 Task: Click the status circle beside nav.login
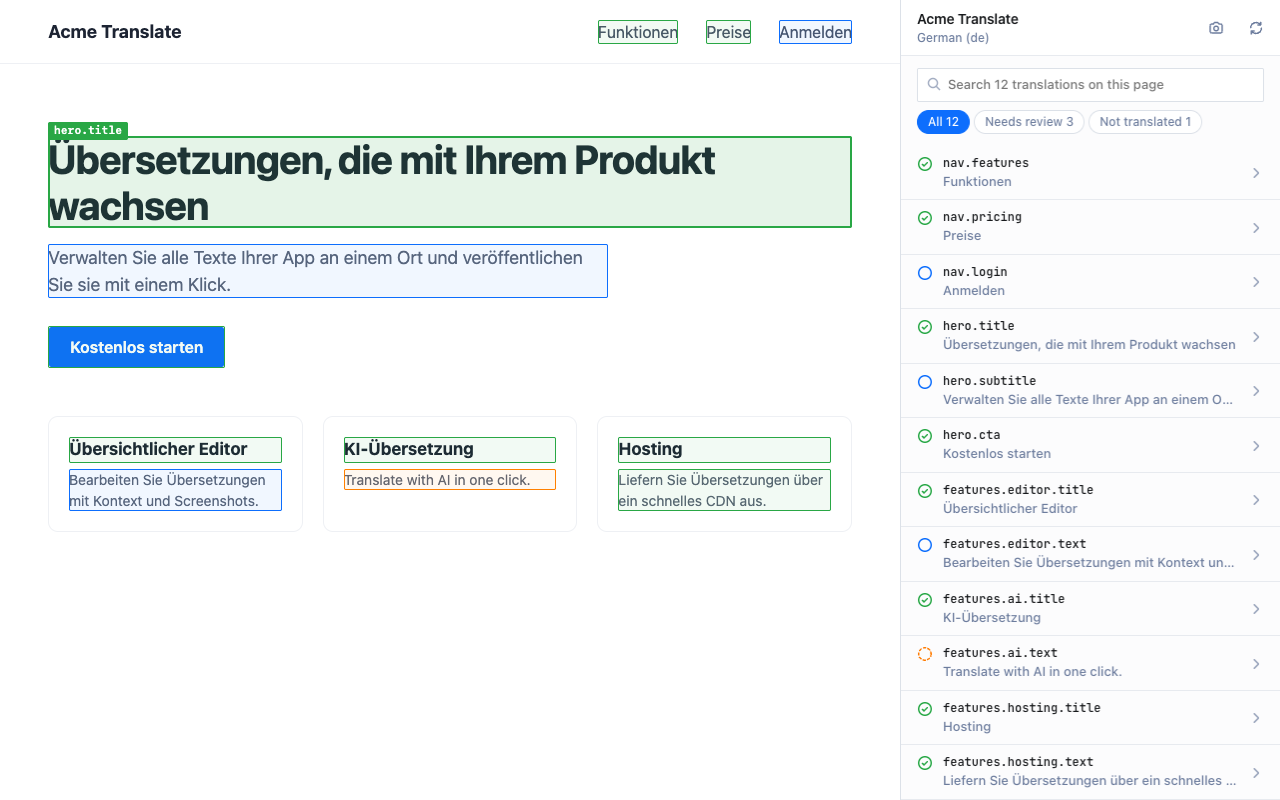(925, 272)
